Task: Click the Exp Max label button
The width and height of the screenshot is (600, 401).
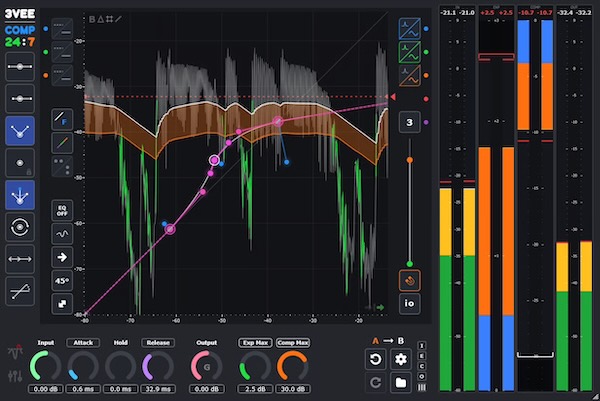Action: (255, 342)
